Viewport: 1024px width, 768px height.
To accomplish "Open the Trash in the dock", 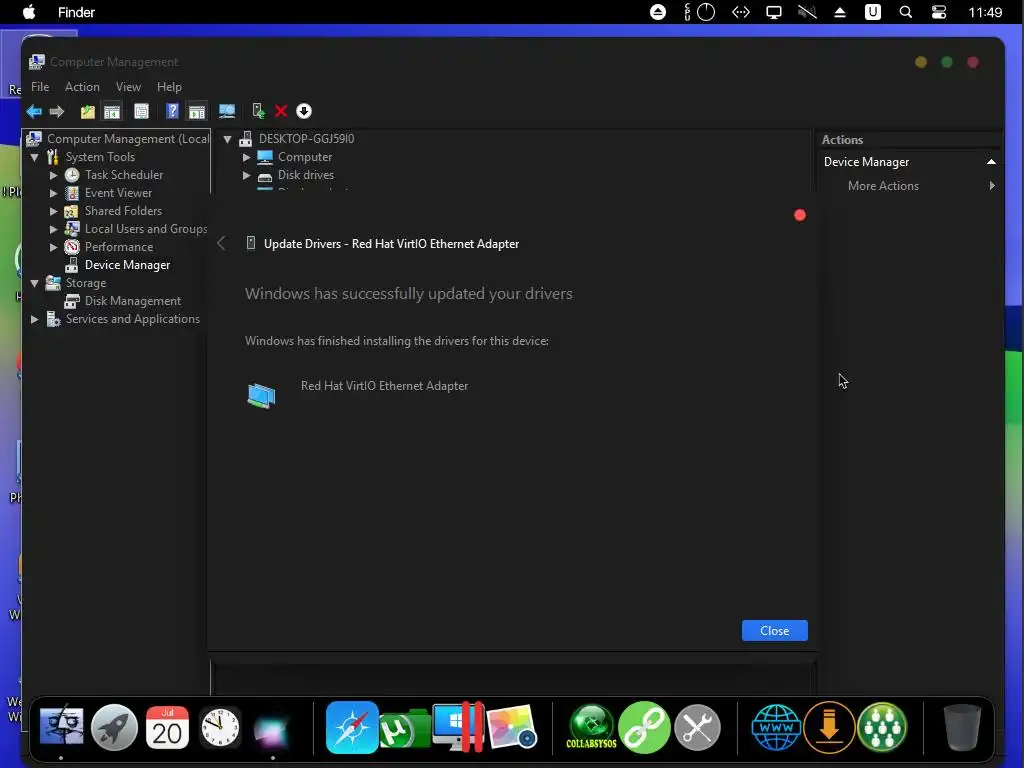I will point(962,727).
